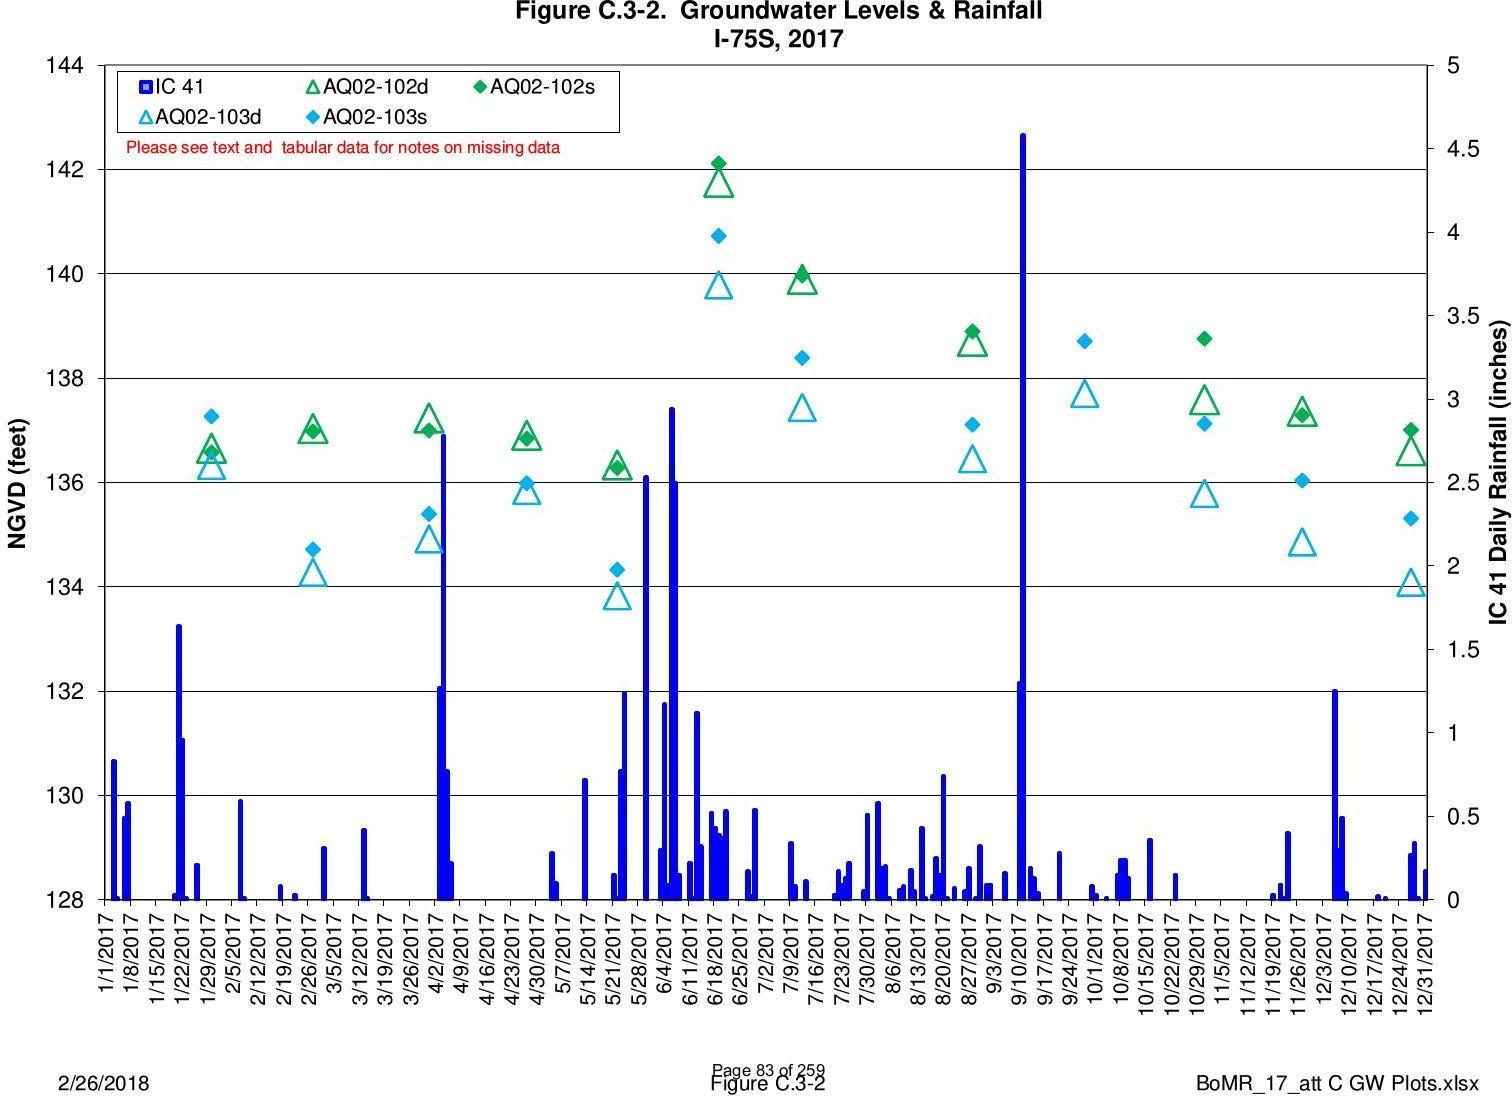
Task: Select the blue diamond at 12/31/2017
Action: (x=1411, y=518)
